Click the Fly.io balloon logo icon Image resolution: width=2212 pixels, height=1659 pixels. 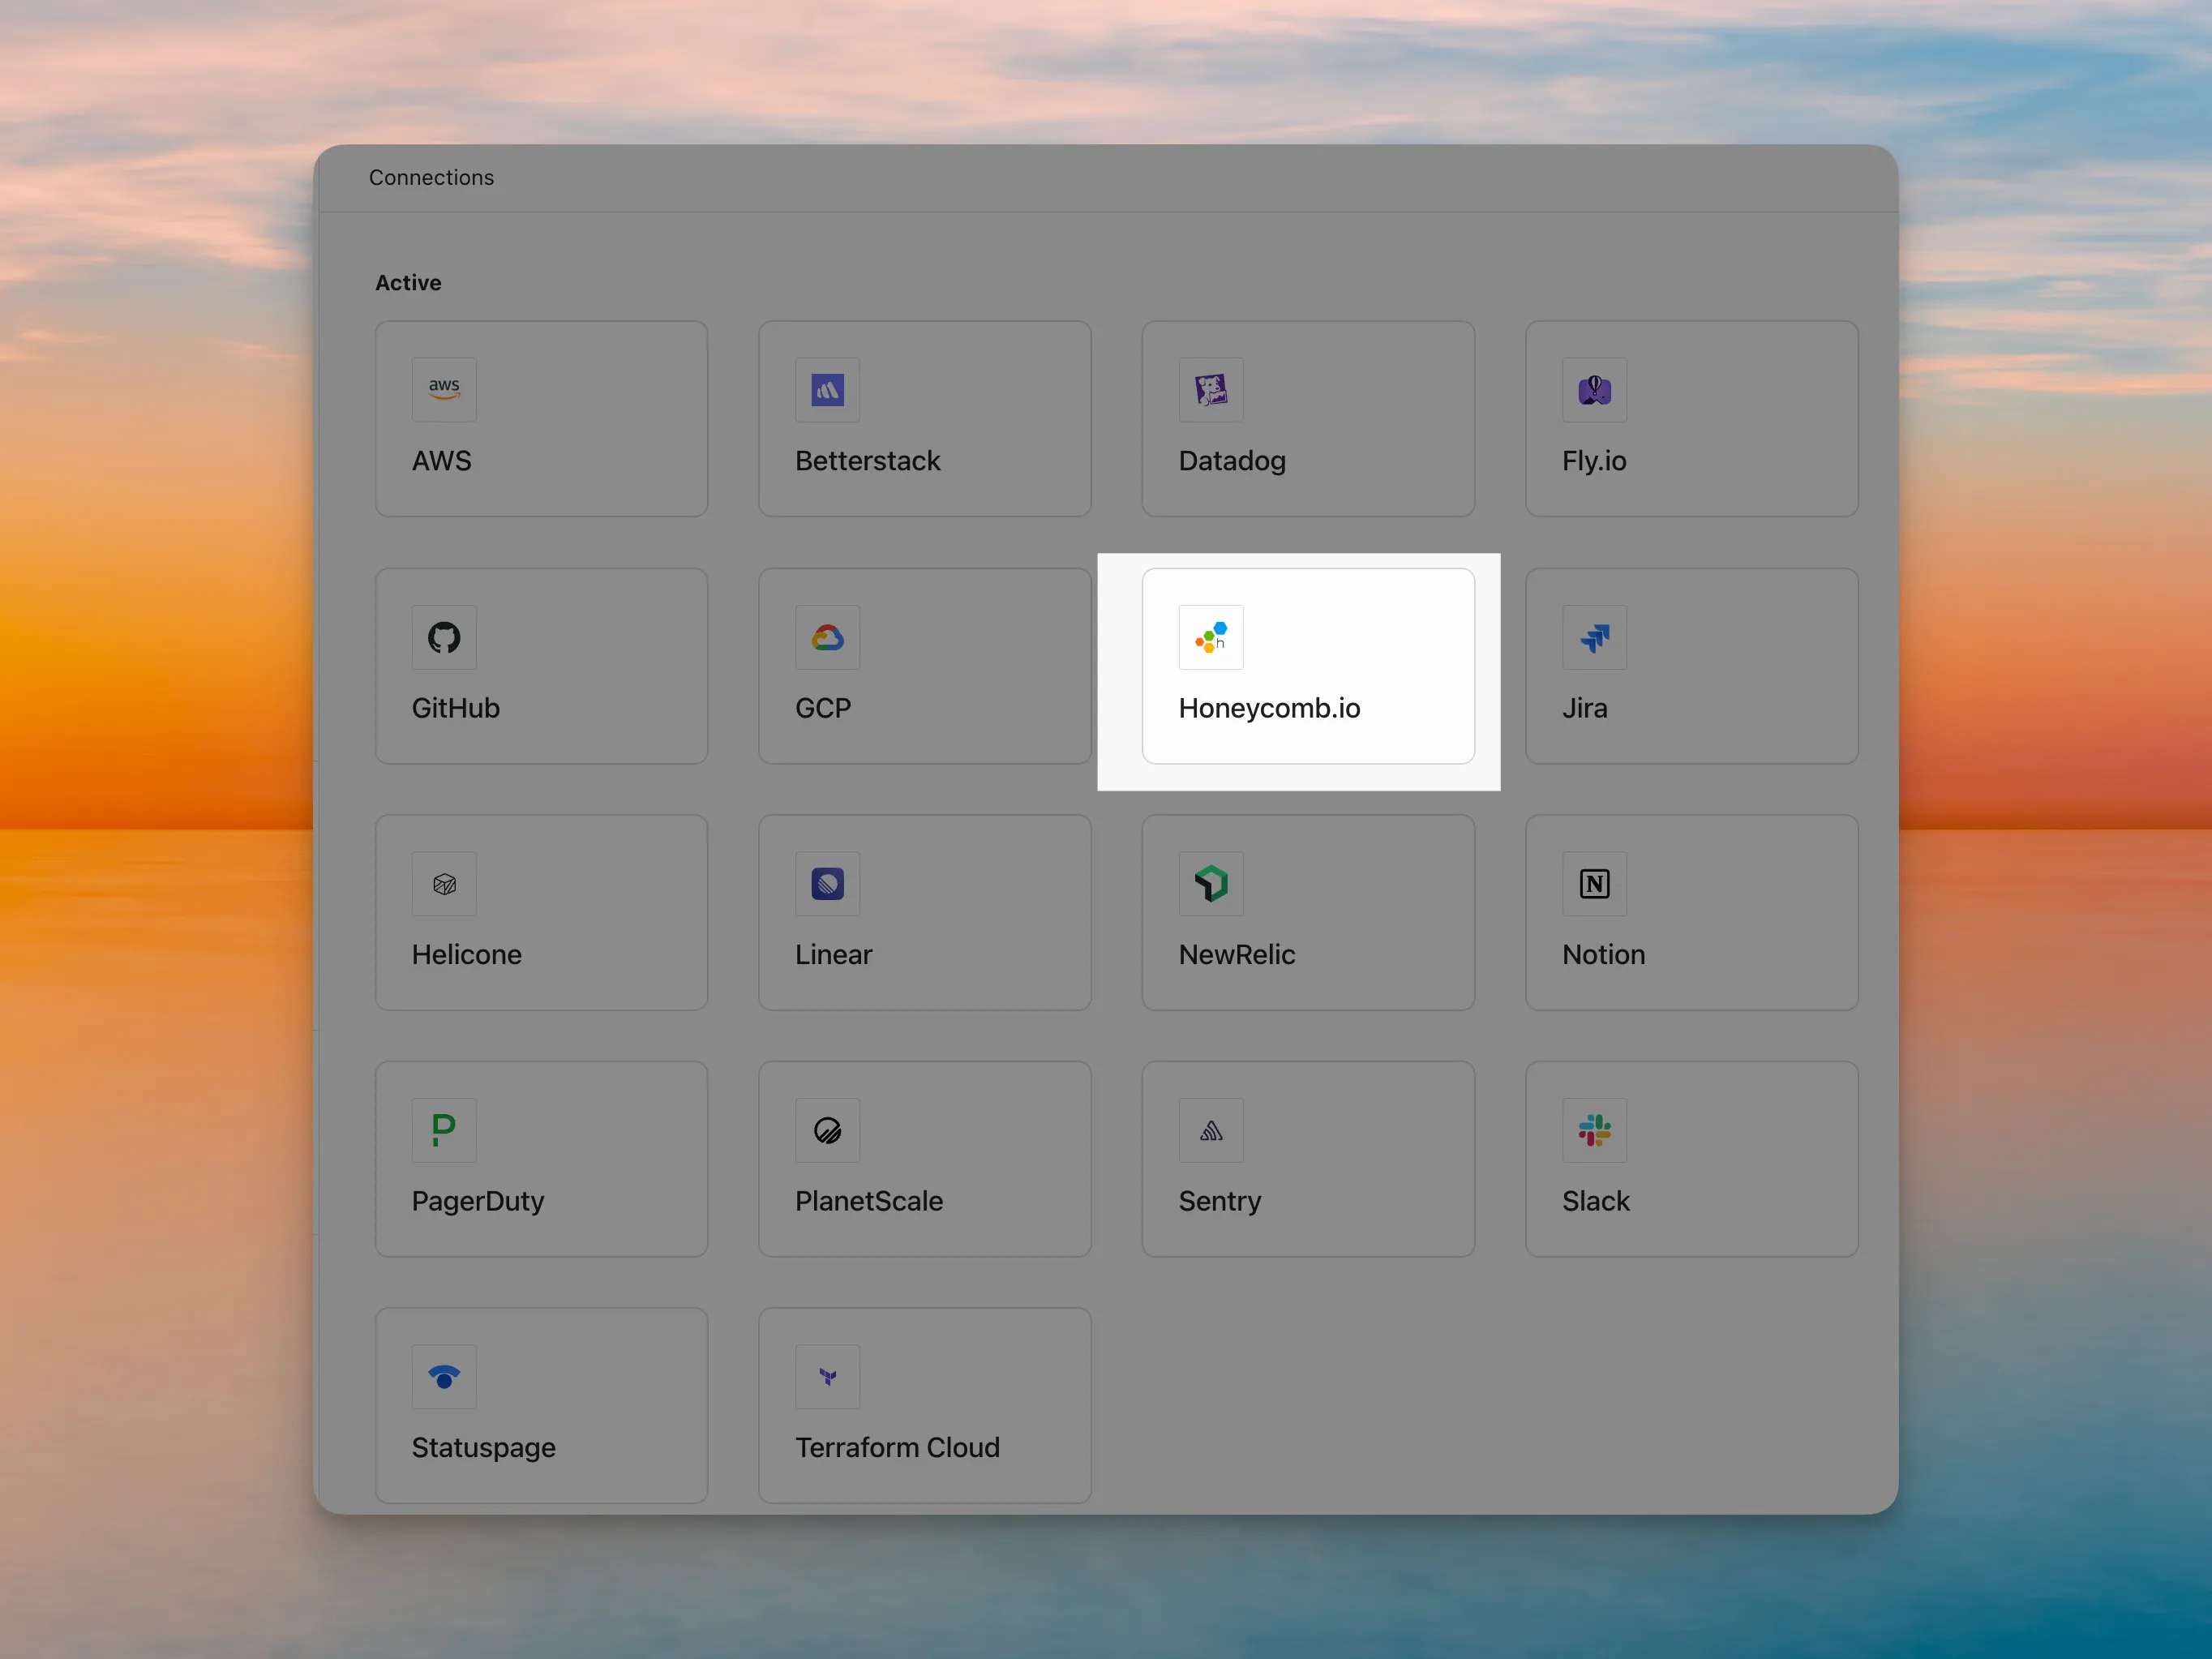pyautogui.click(x=1594, y=390)
